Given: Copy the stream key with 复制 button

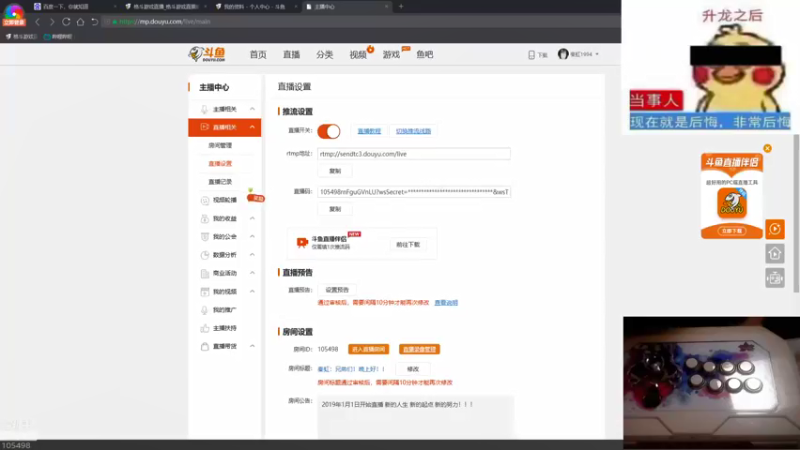Looking at the screenshot, I should [x=335, y=209].
